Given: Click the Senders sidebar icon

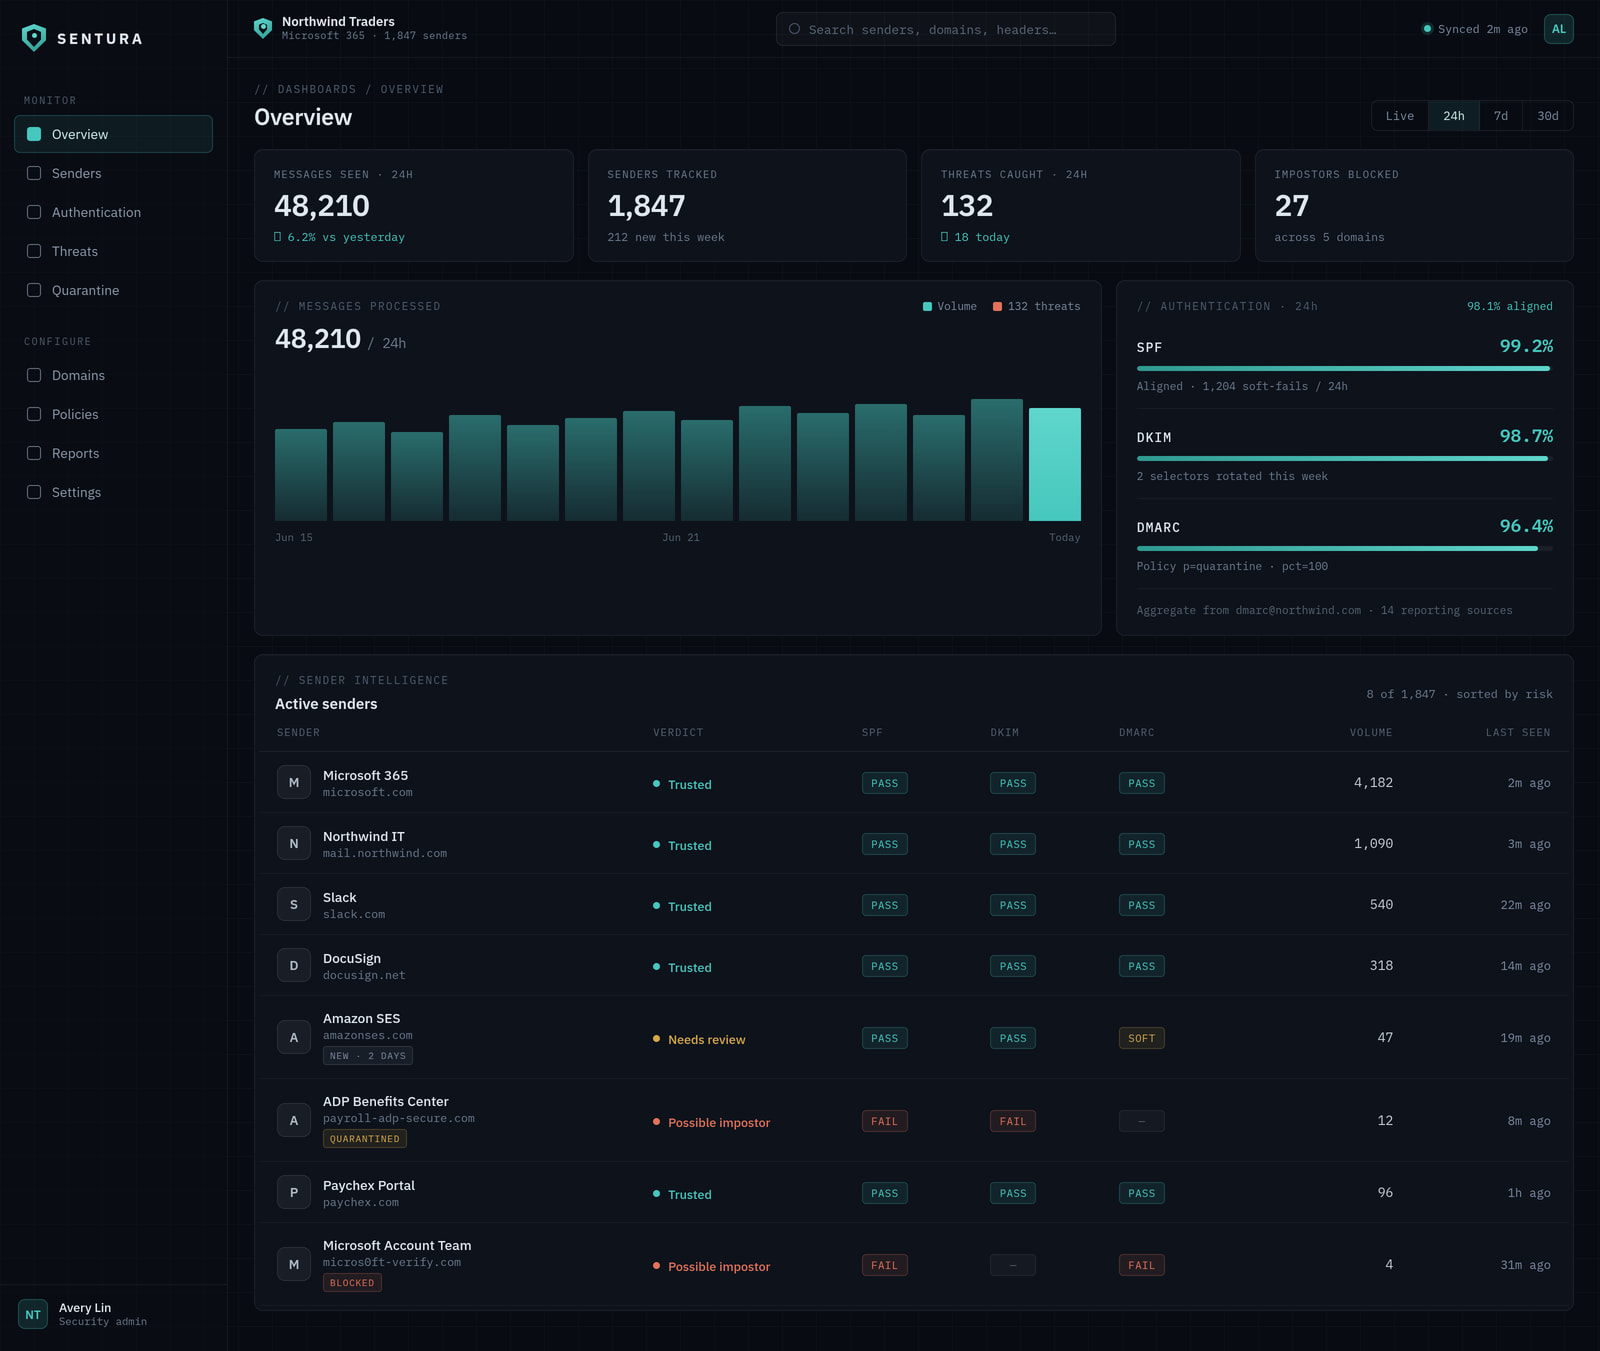Looking at the screenshot, I should pyautogui.click(x=34, y=173).
